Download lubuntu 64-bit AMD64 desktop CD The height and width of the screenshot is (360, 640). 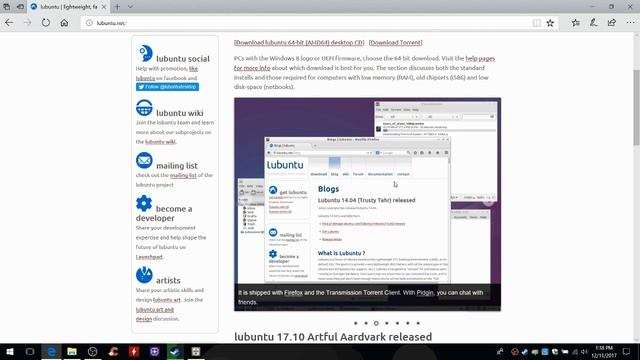(x=299, y=42)
